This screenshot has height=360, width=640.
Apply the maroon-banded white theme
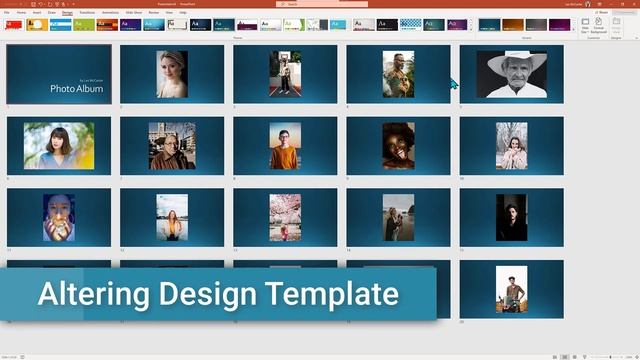pos(247,25)
